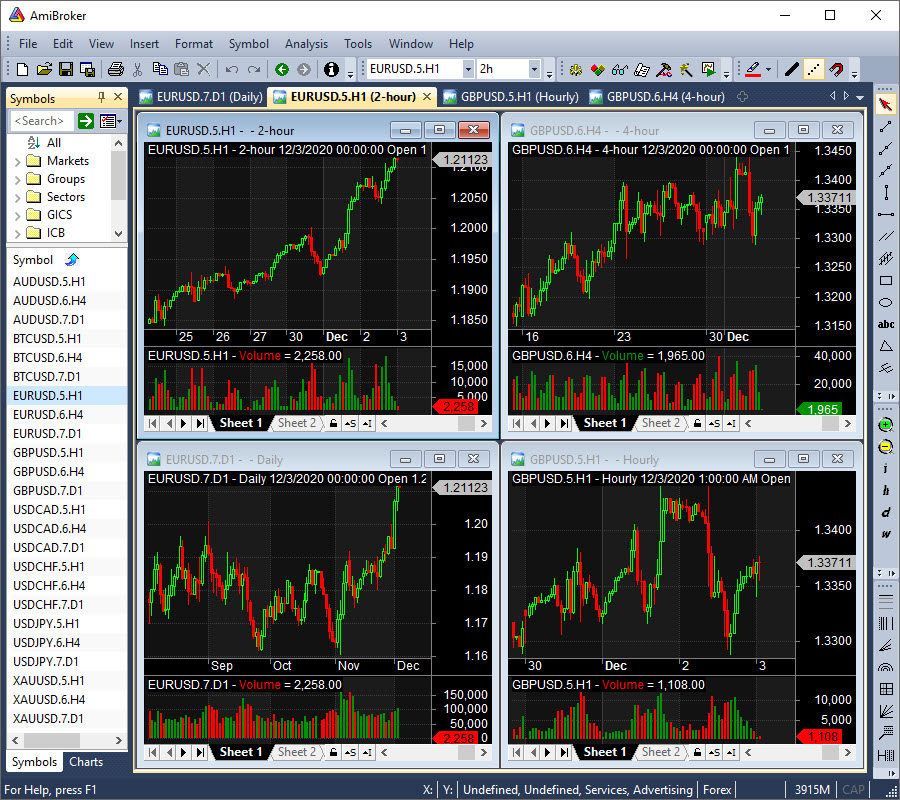Open the Tools menu
The height and width of the screenshot is (800, 900).
[x=358, y=44]
